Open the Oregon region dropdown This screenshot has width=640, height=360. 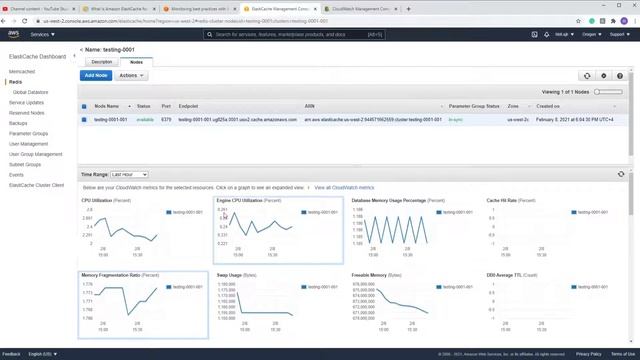(x=591, y=35)
